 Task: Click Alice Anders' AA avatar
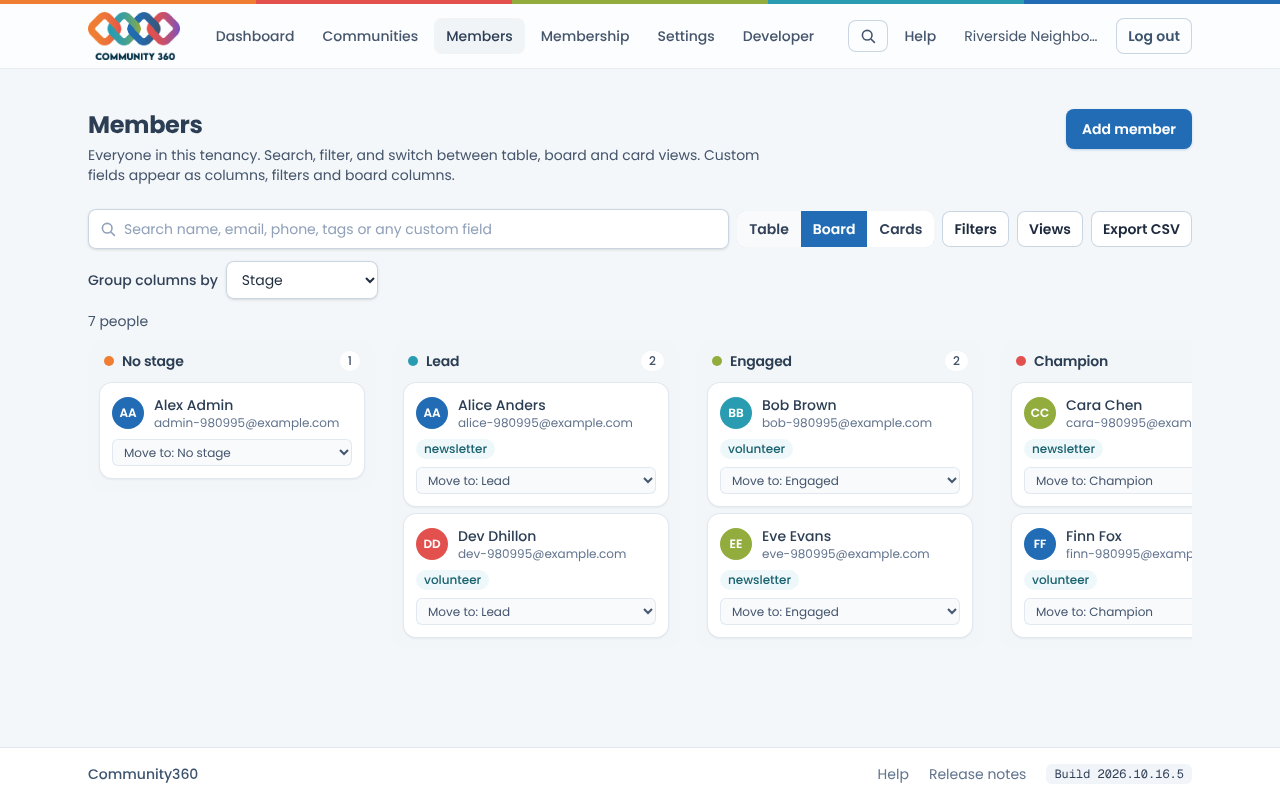pos(432,413)
